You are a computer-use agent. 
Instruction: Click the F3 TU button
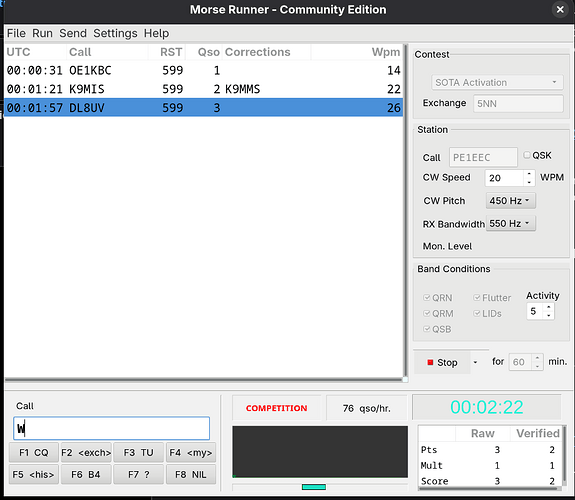(138, 453)
